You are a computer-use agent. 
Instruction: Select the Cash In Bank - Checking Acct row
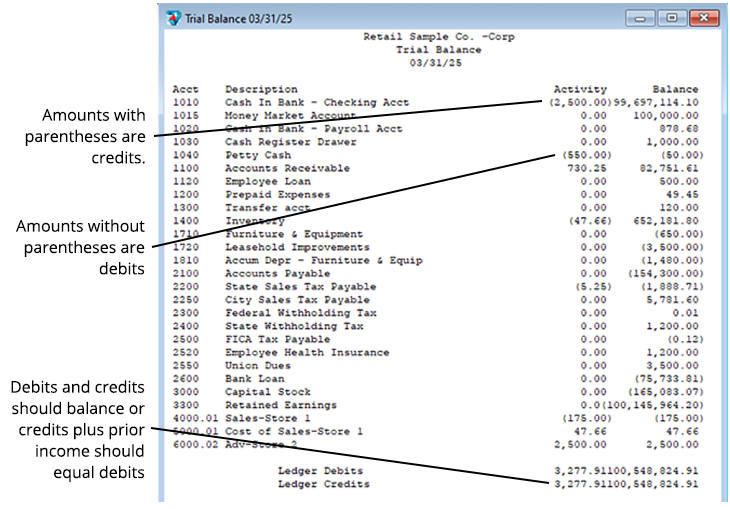coord(316,102)
